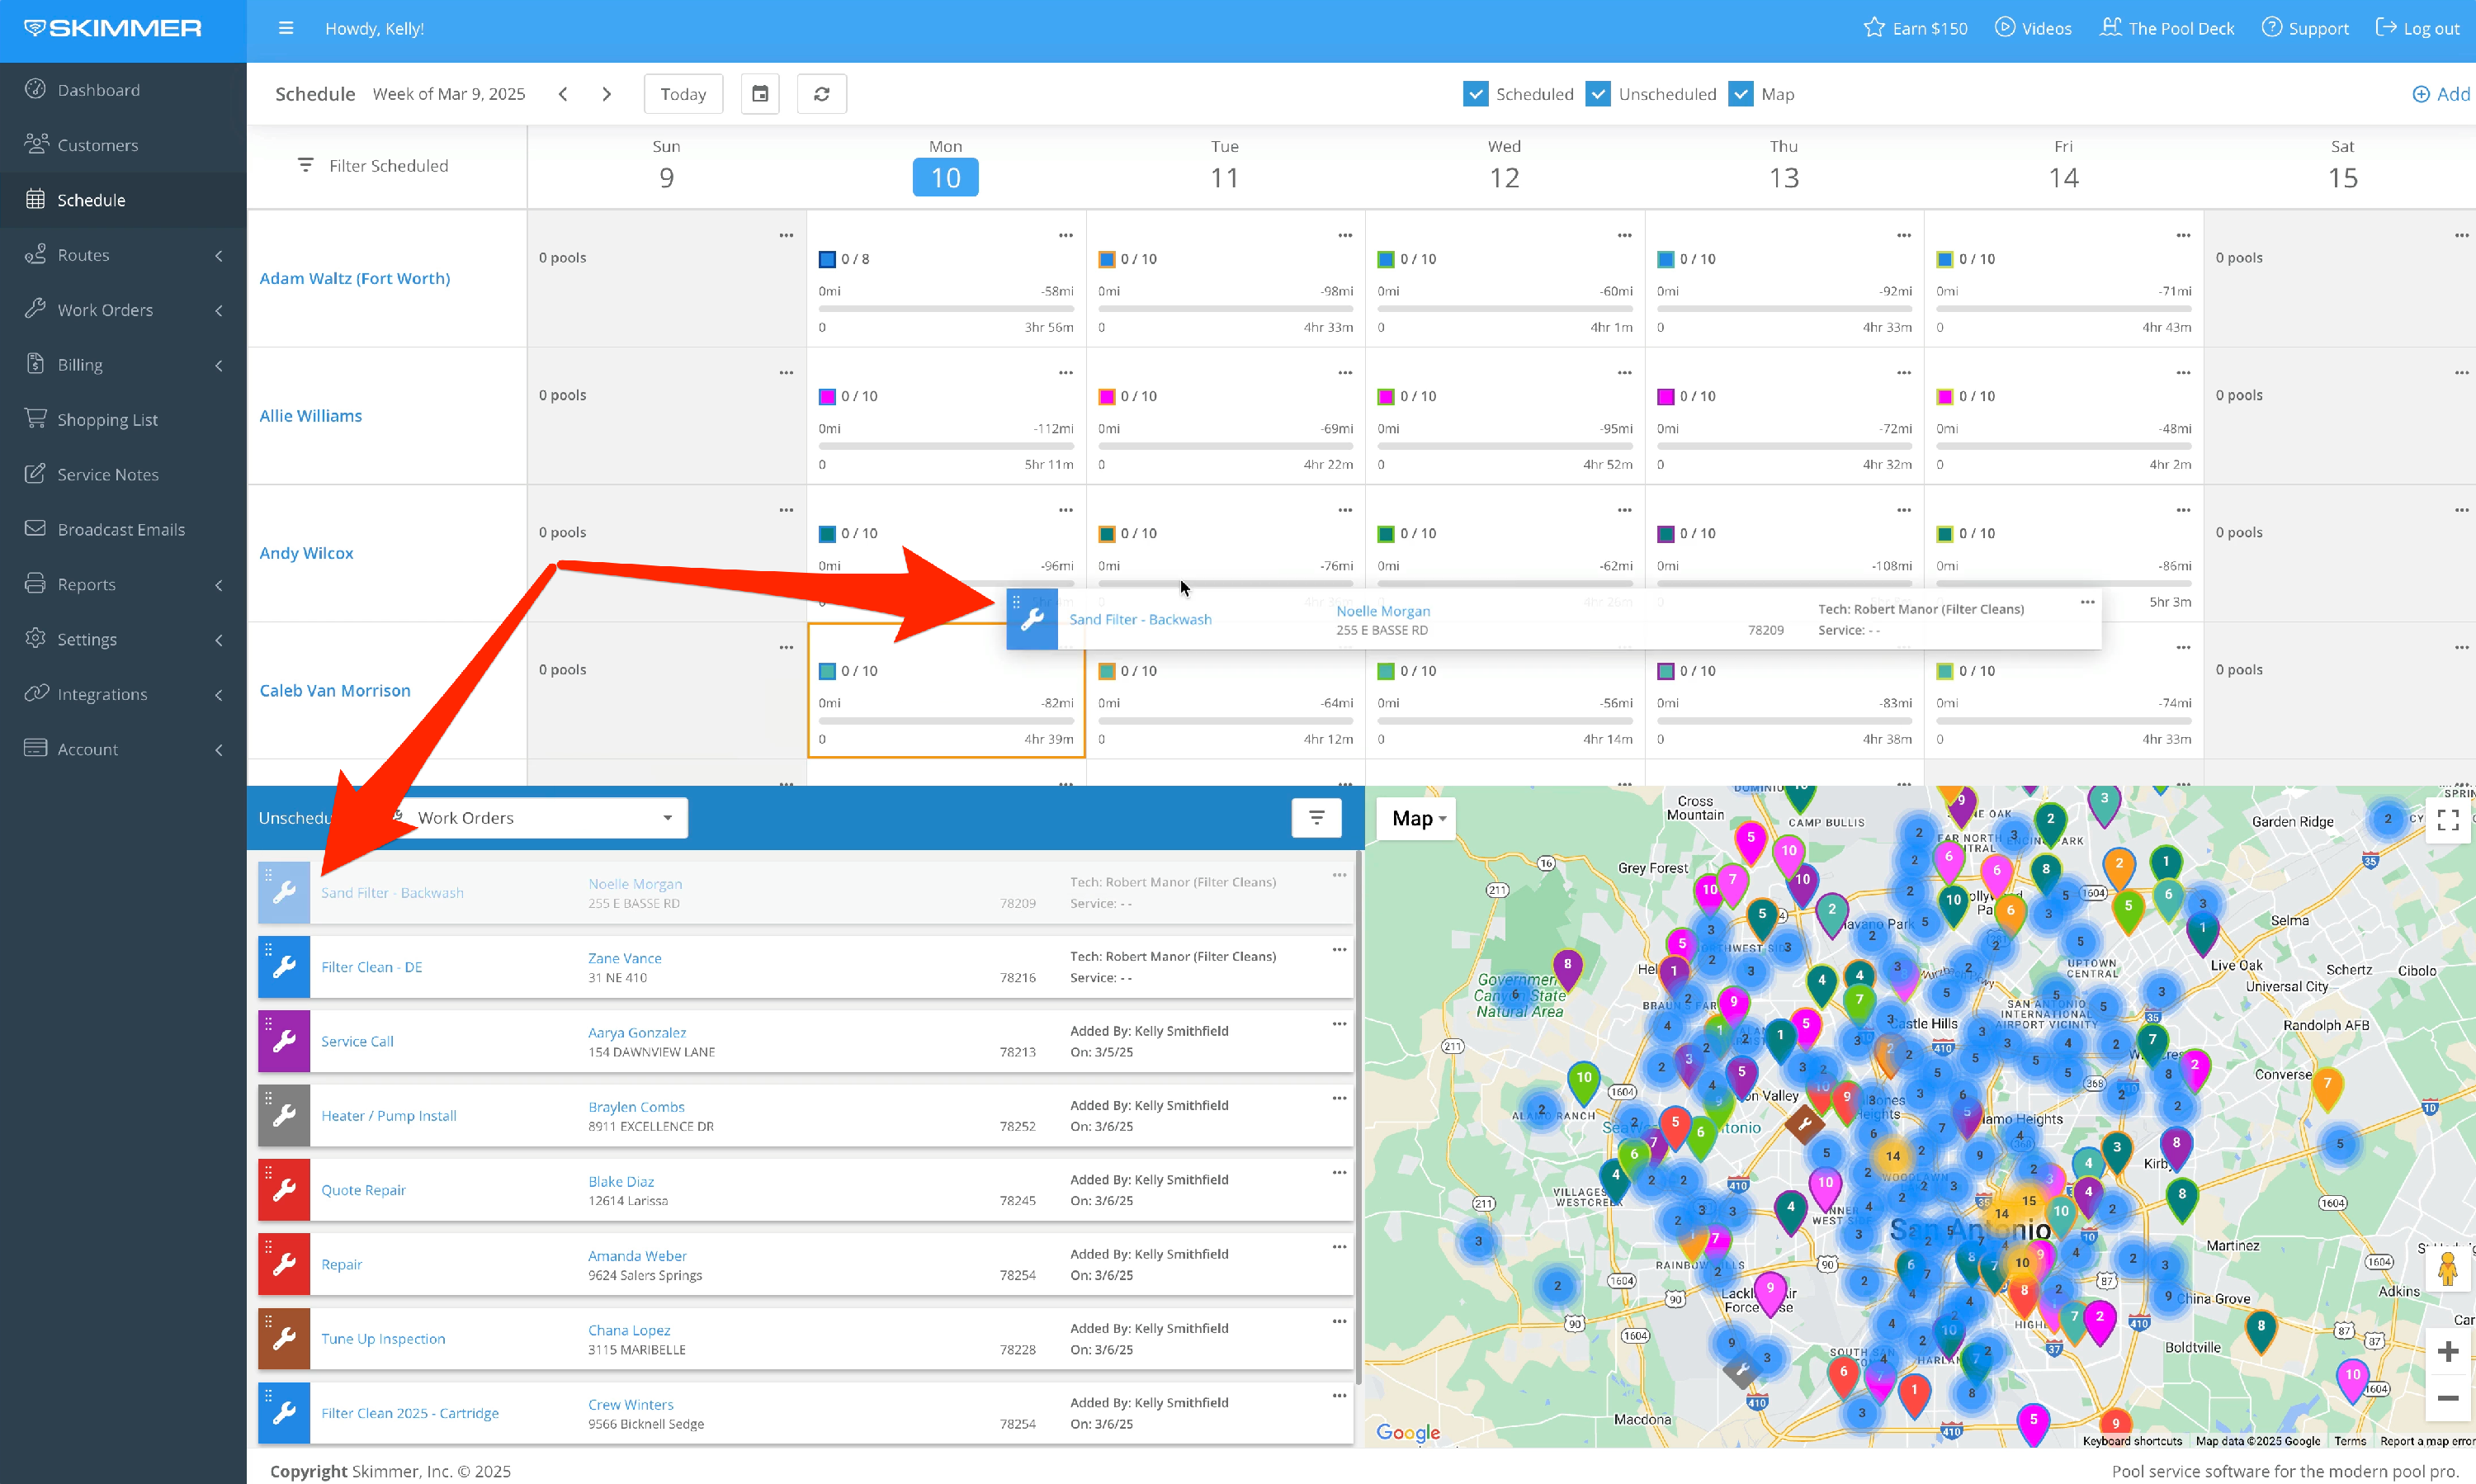
Task: Go to previous week arrow
Action: [563, 94]
